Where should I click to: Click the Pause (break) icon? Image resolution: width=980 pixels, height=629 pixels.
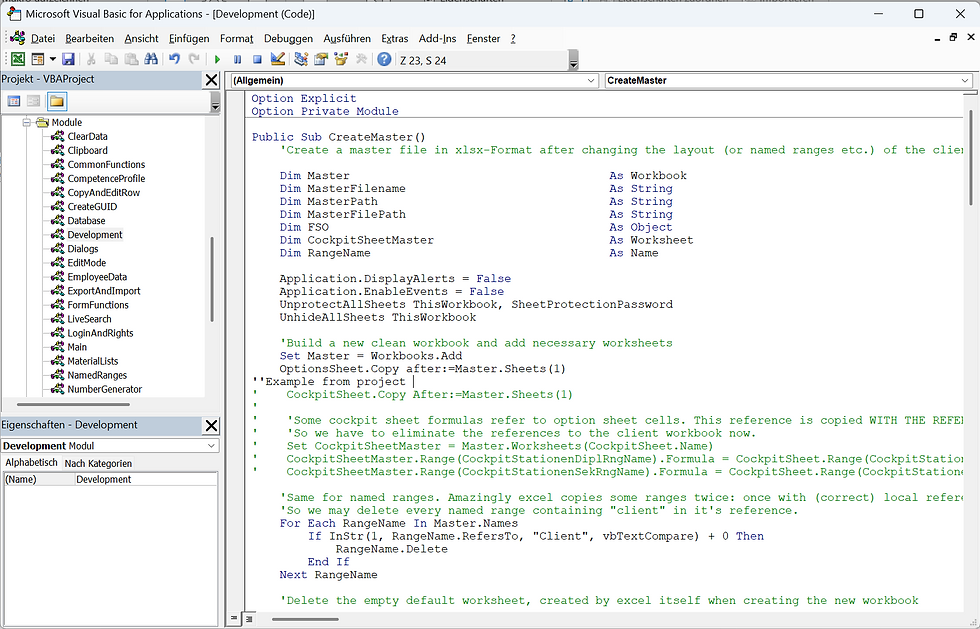click(238, 59)
